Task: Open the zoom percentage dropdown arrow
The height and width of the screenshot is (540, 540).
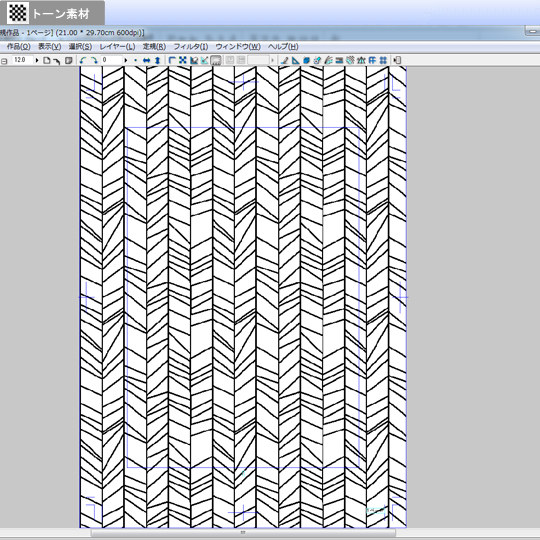Action: [x=37, y=60]
